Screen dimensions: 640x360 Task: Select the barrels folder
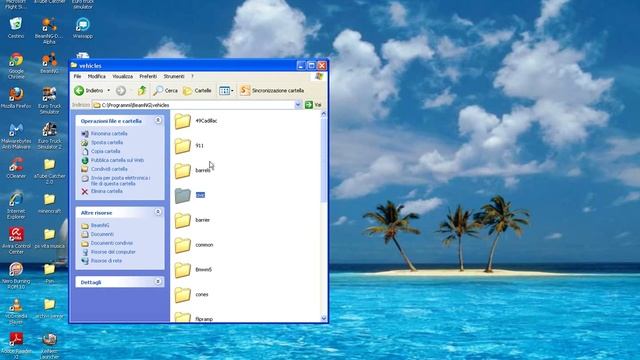pyautogui.click(x=193, y=171)
